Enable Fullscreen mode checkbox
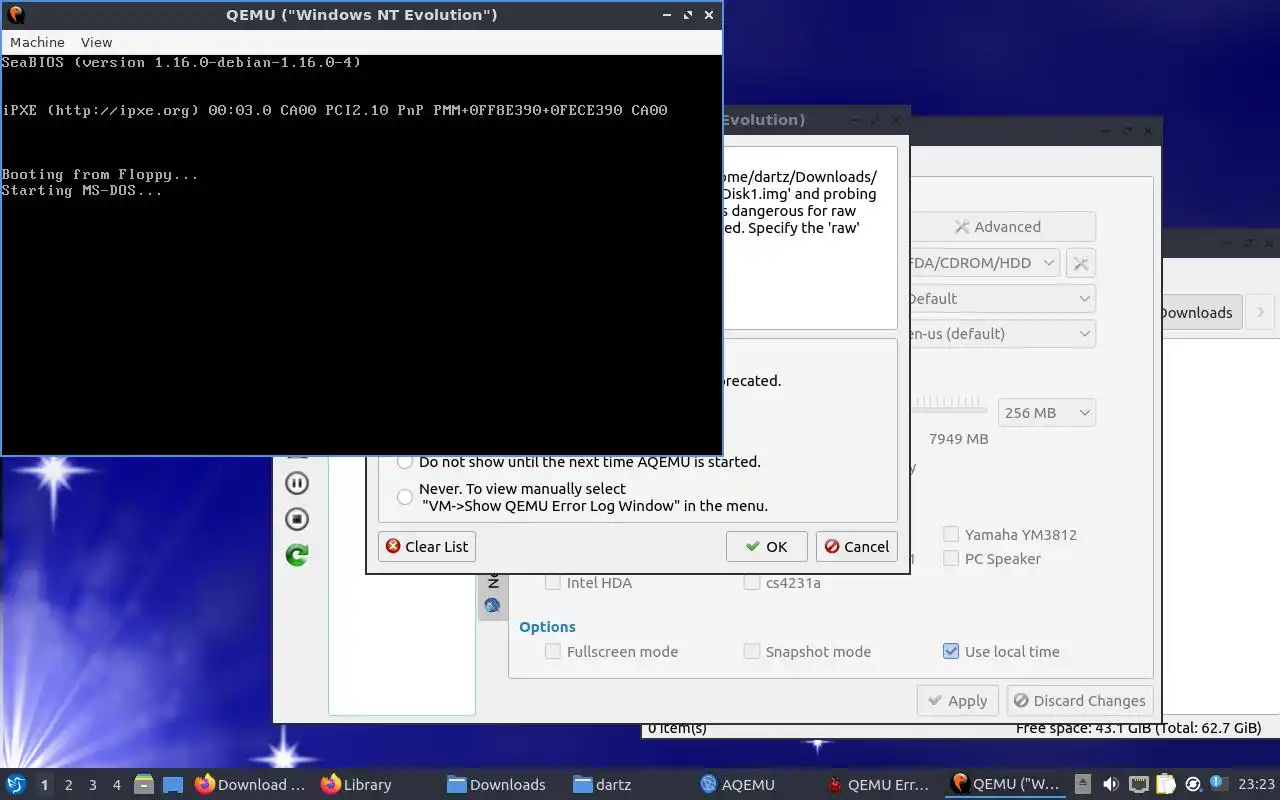This screenshot has width=1280, height=800. tap(553, 652)
